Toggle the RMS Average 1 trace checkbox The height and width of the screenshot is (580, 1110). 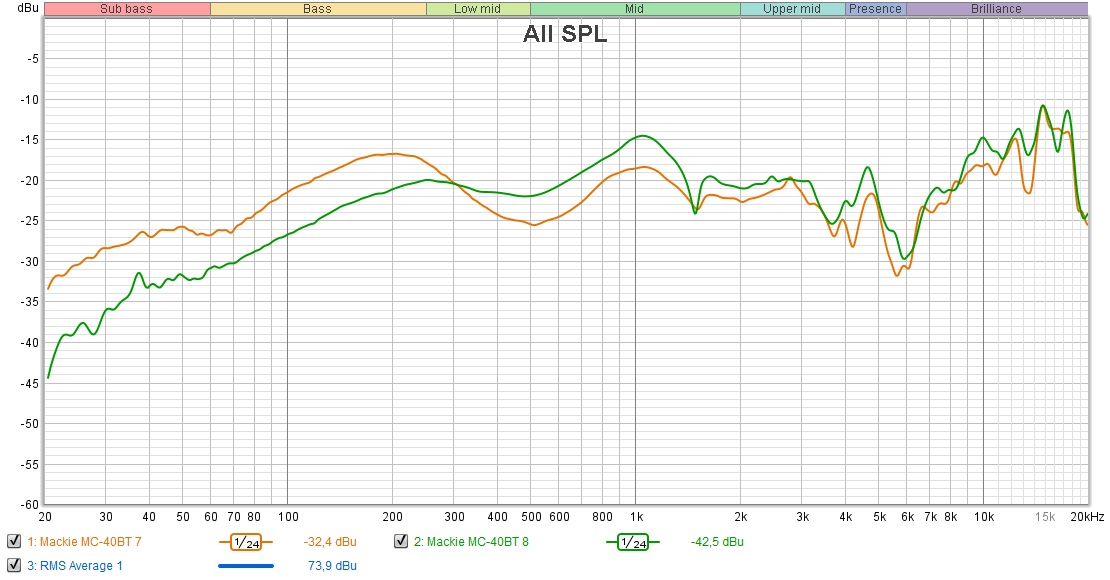coord(13,565)
